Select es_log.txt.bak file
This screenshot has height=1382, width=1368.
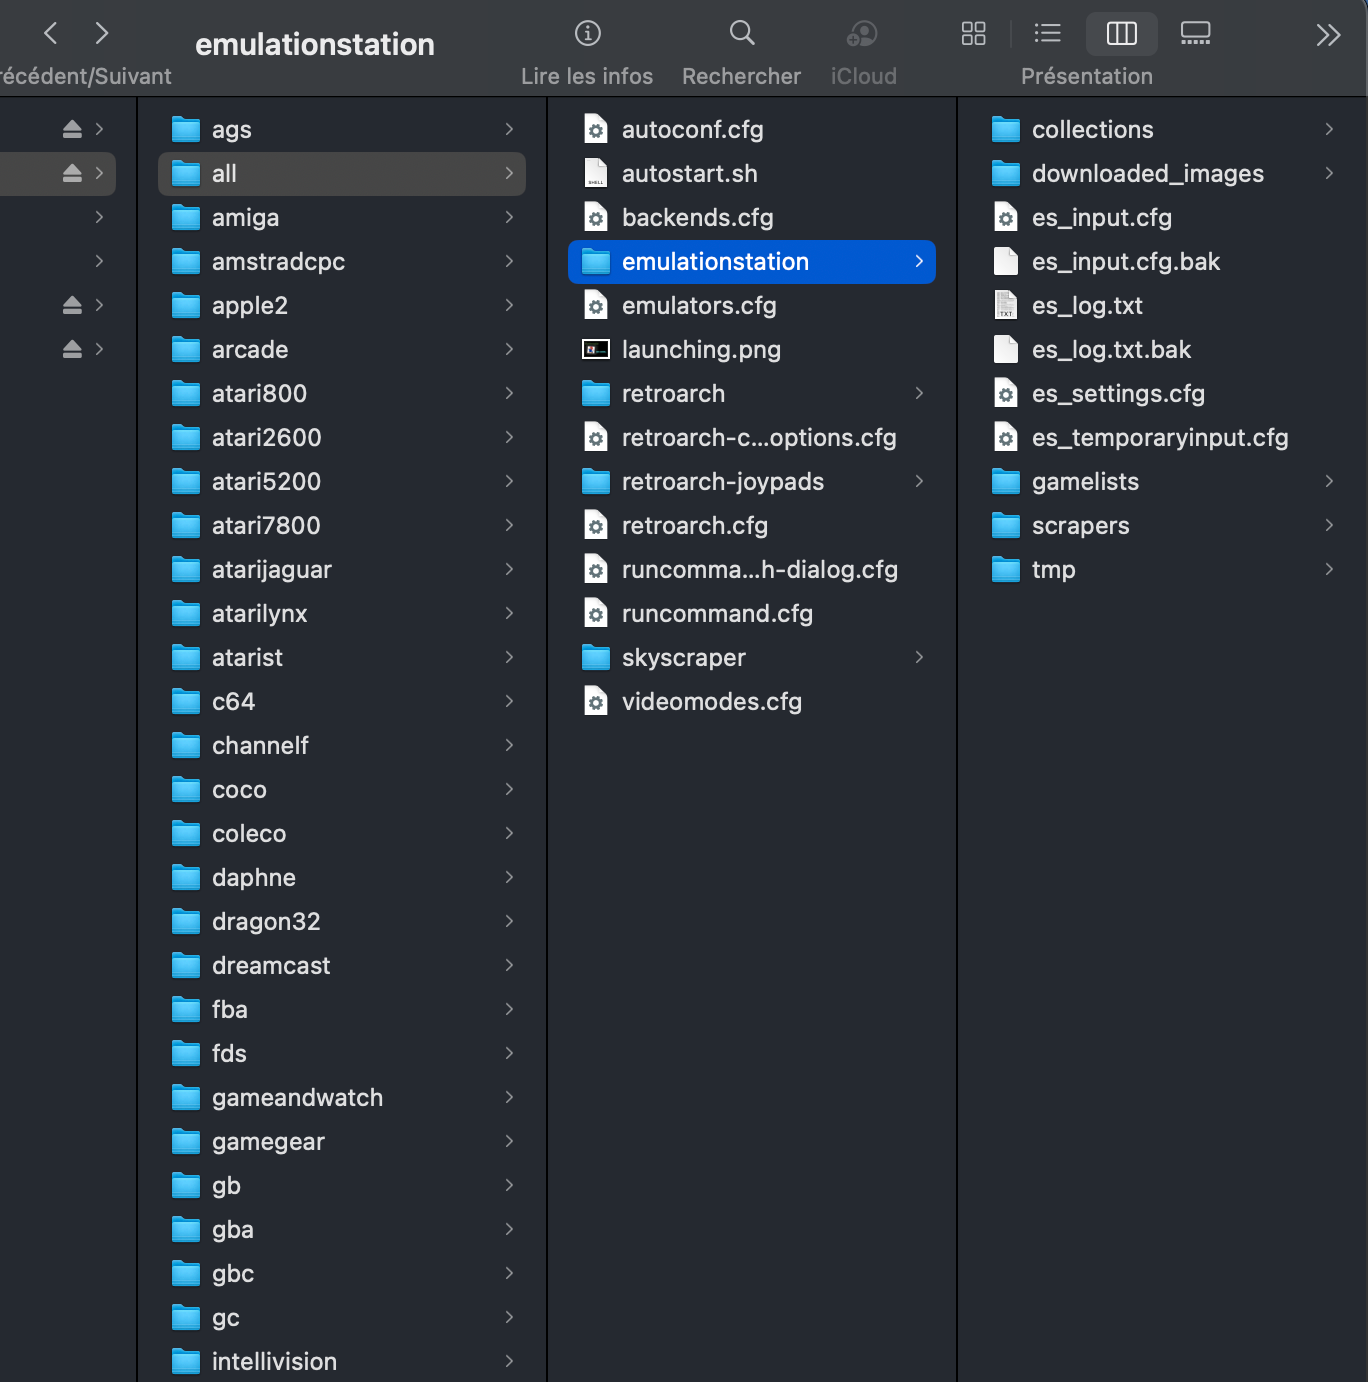1162,349
